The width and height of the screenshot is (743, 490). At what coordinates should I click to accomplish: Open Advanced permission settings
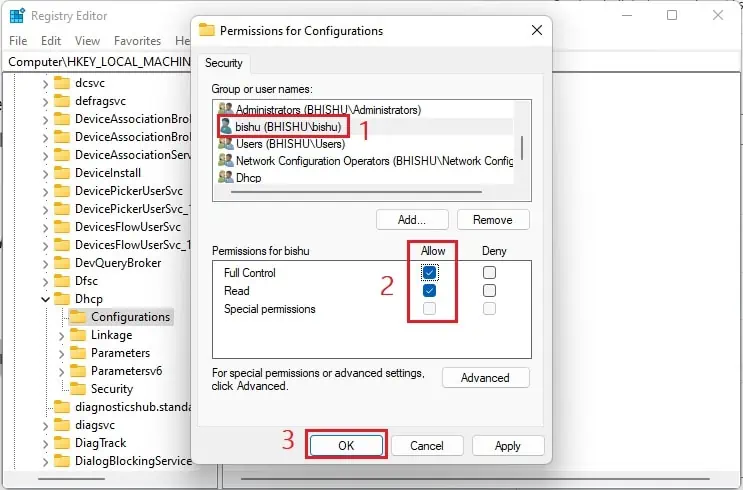pos(485,378)
